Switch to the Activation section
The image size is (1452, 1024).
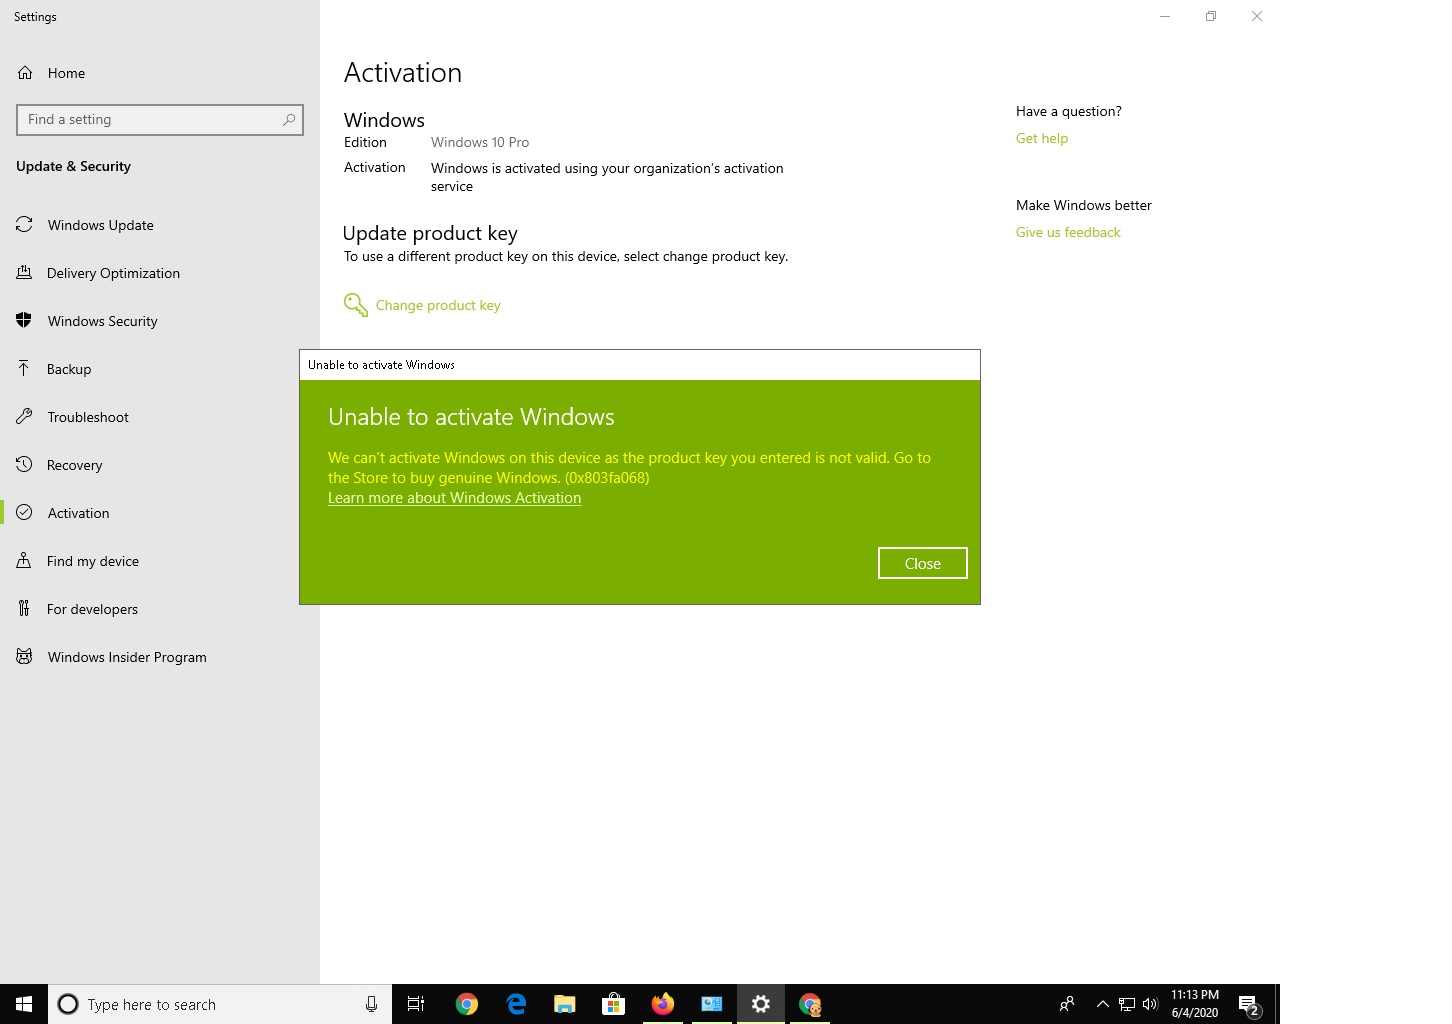pos(78,513)
